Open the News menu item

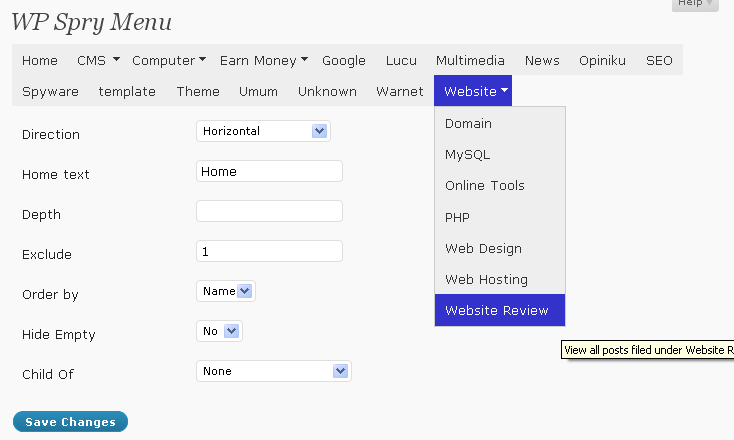tap(542, 60)
